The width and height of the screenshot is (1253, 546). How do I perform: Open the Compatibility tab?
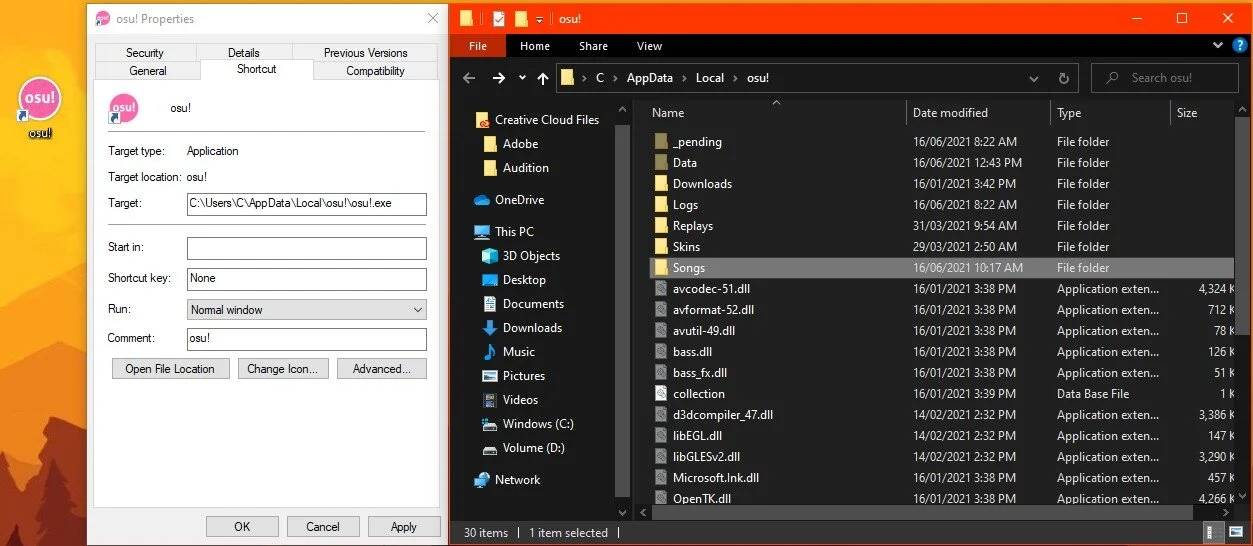(376, 71)
